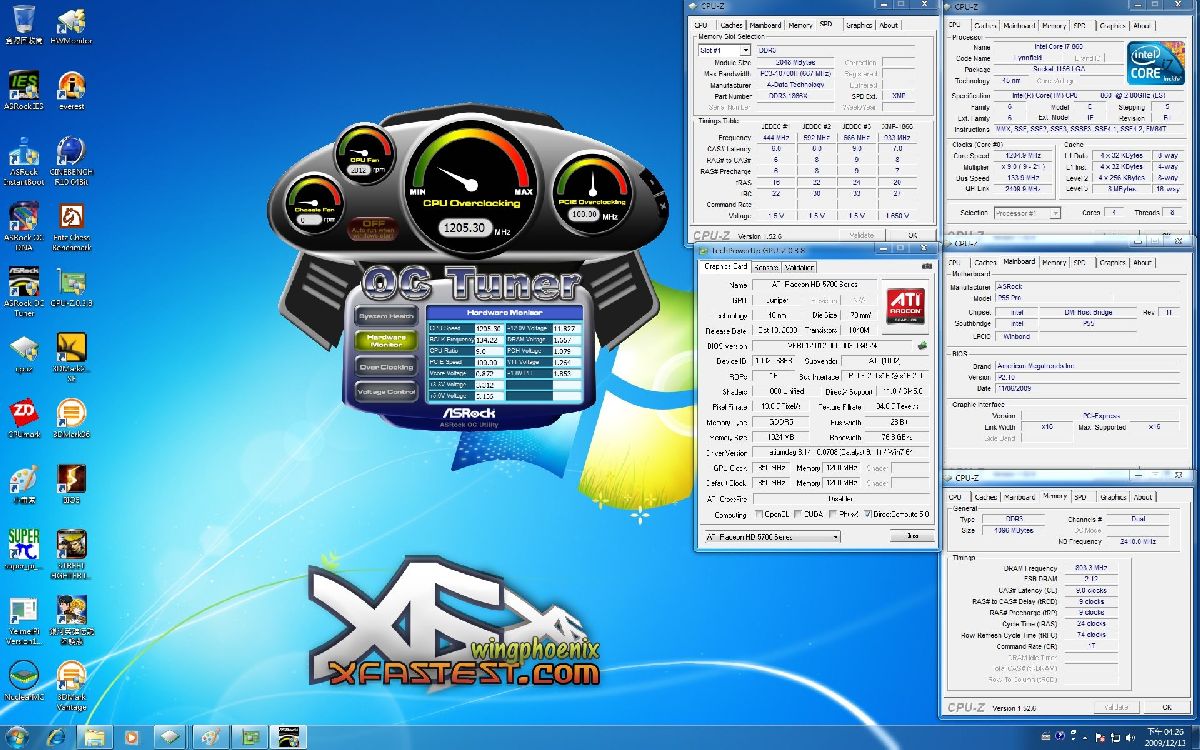
Task: Click the Close button in GPU-Z
Action: coord(911,536)
